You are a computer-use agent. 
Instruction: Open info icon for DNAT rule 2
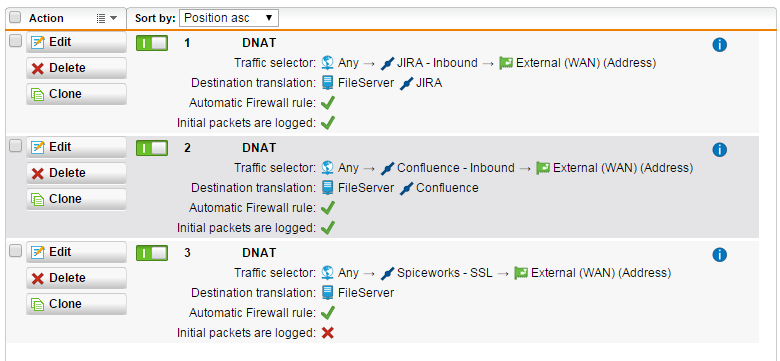tap(719, 150)
